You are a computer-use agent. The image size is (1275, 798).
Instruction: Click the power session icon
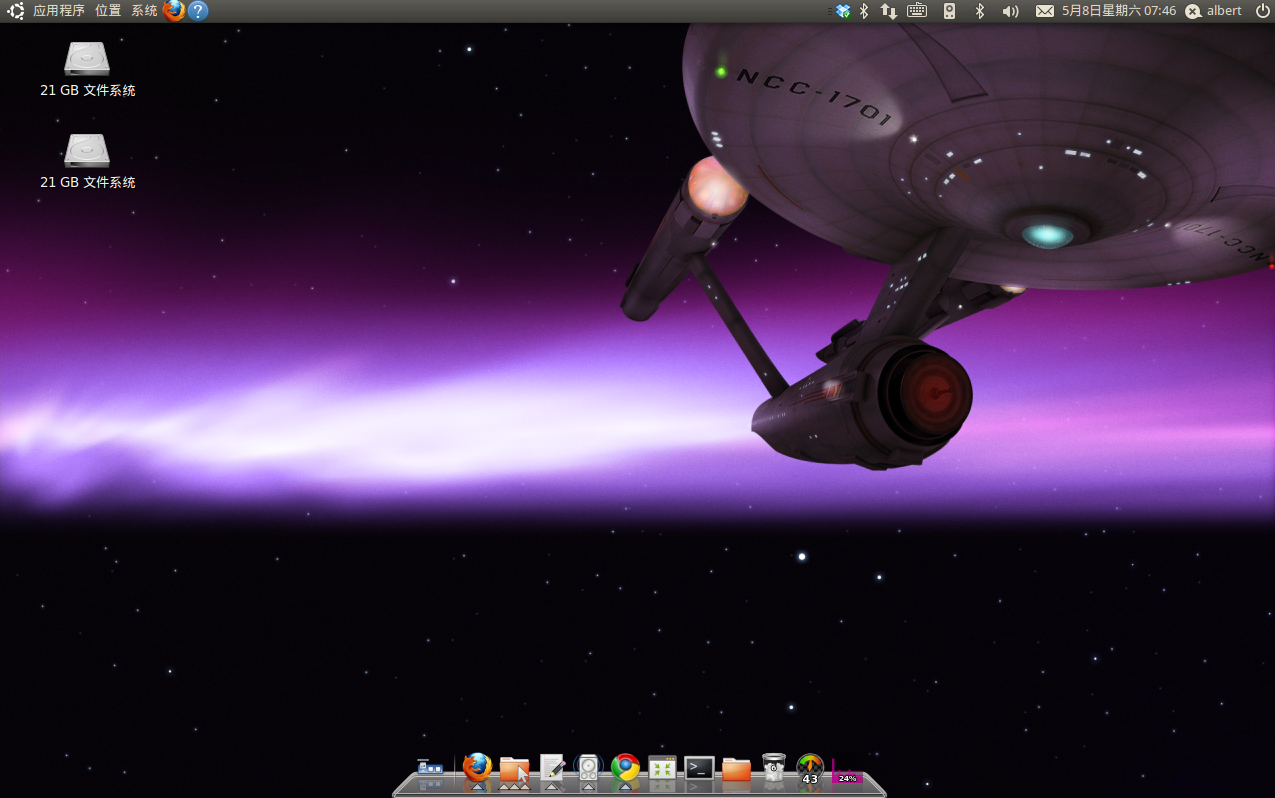pyautogui.click(x=1262, y=11)
